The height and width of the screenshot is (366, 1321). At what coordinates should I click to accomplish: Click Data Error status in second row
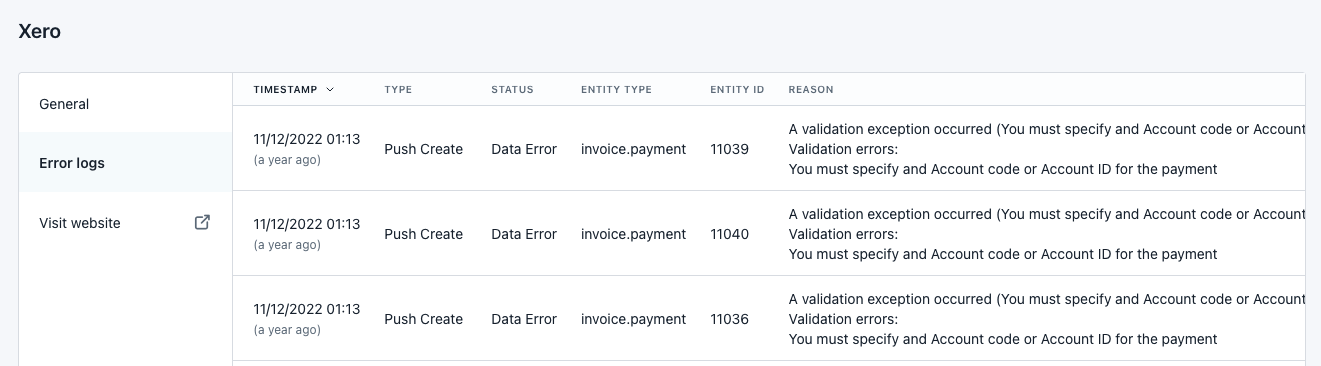coord(524,234)
